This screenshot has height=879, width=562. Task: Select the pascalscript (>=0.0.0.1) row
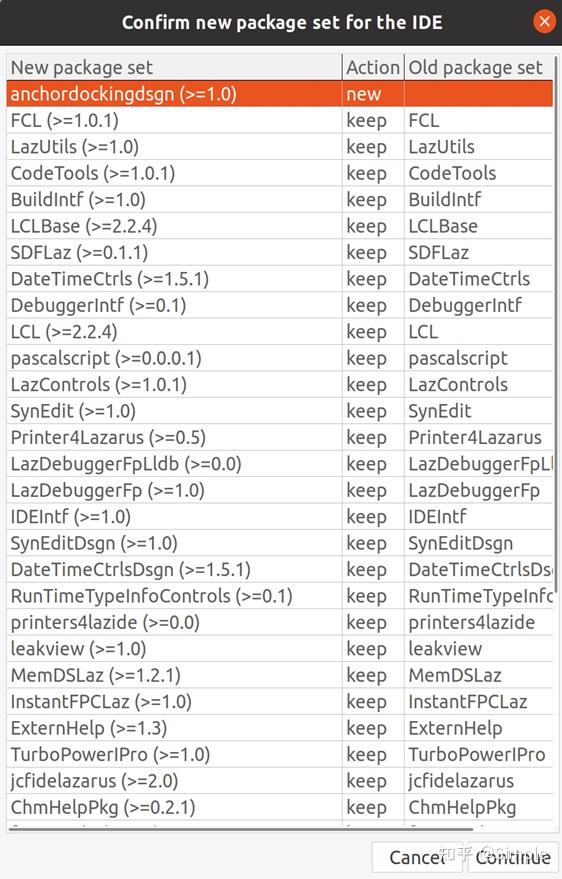click(x=280, y=358)
